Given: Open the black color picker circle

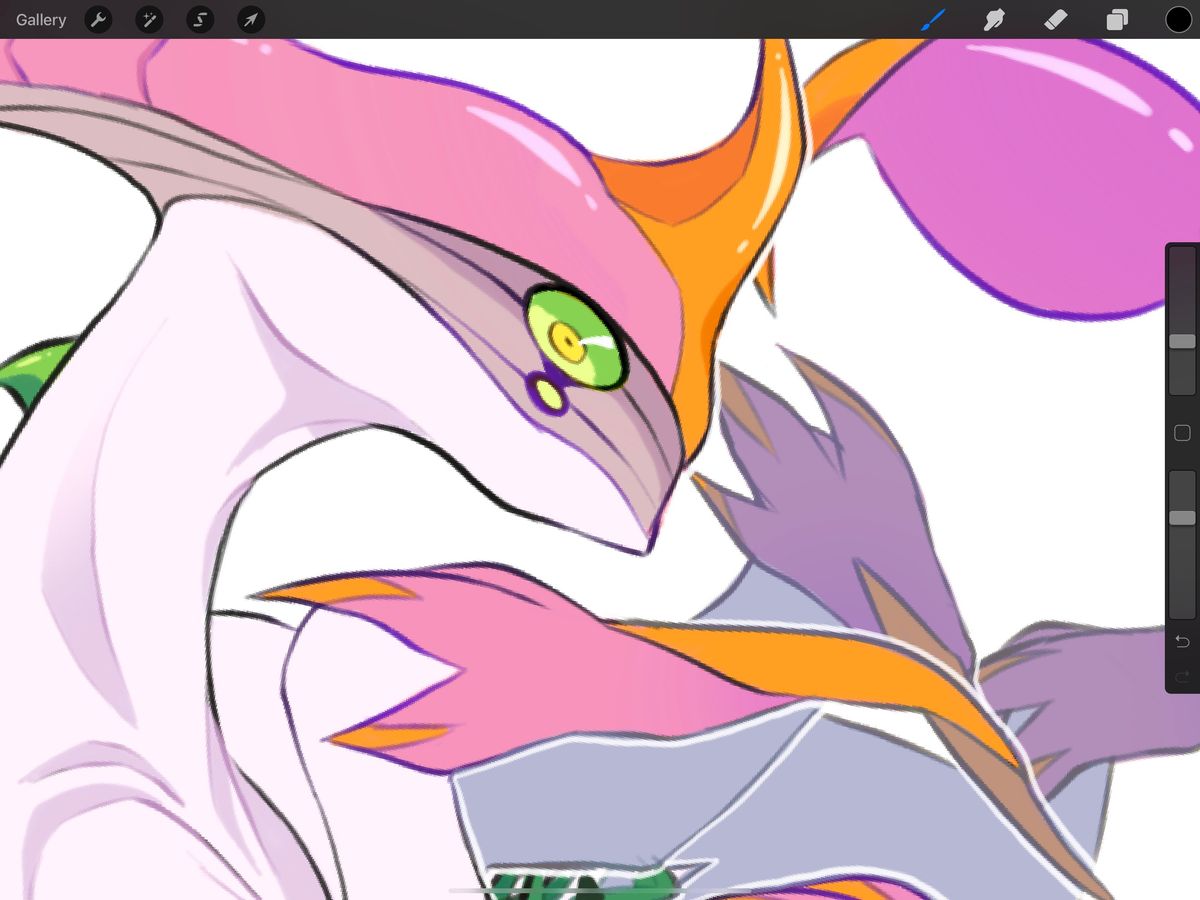Looking at the screenshot, I should (1179, 19).
